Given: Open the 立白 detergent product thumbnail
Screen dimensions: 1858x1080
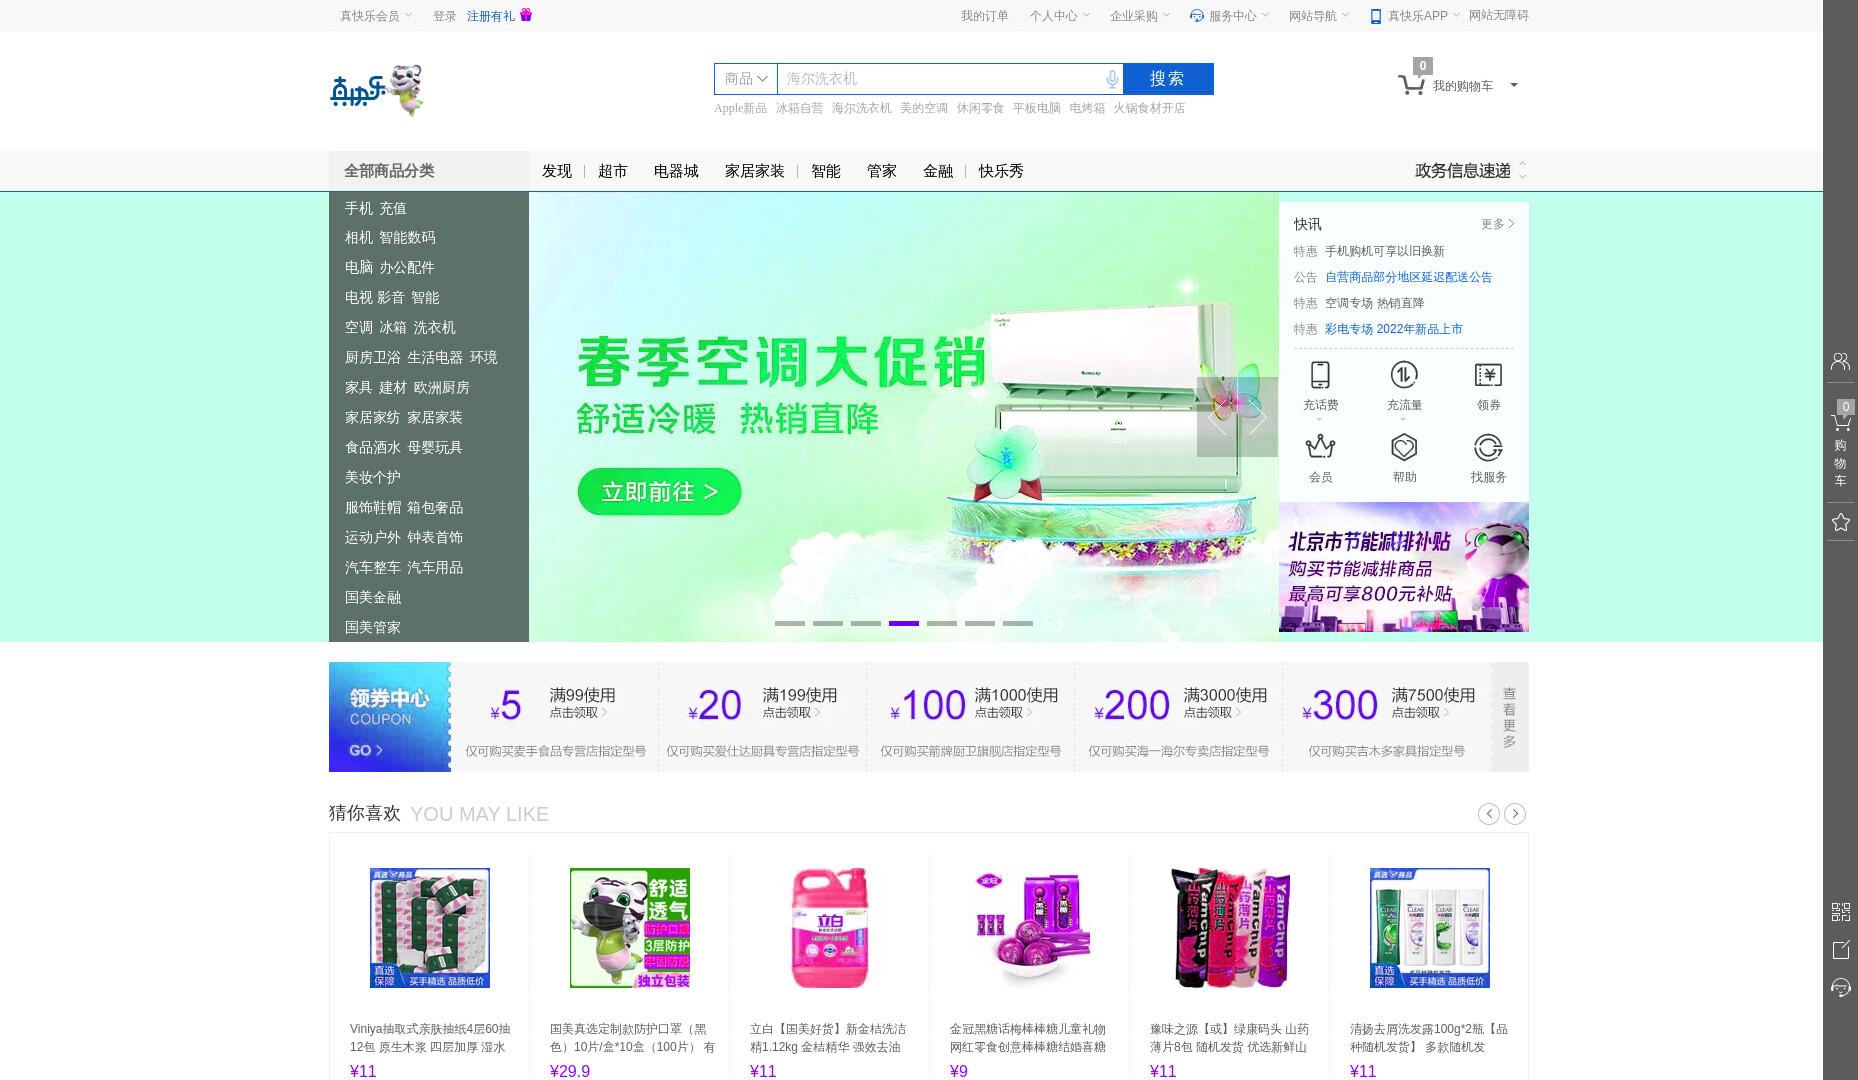Looking at the screenshot, I should coord(830,928).
